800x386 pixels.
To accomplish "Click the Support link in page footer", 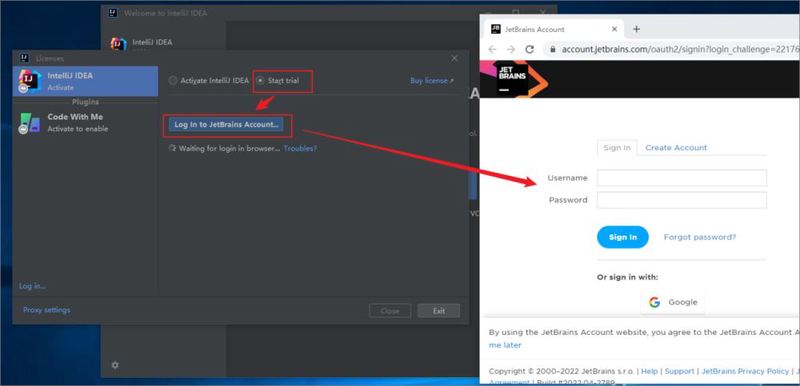I will pos(680,371).
